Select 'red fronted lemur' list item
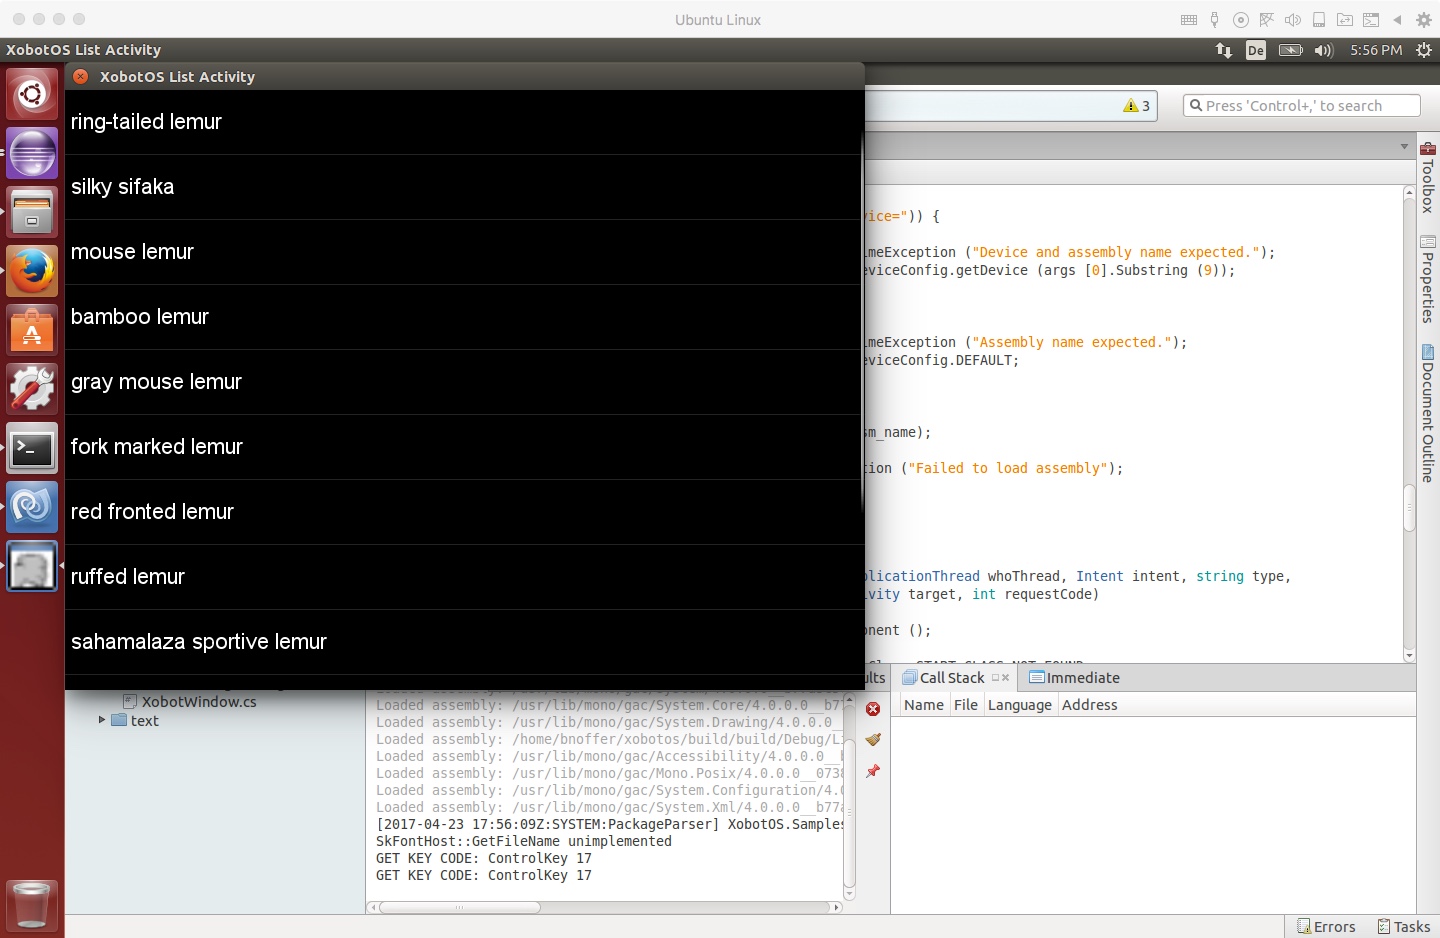The width and height of the screenshot is (1440, 938). [462, 512]
